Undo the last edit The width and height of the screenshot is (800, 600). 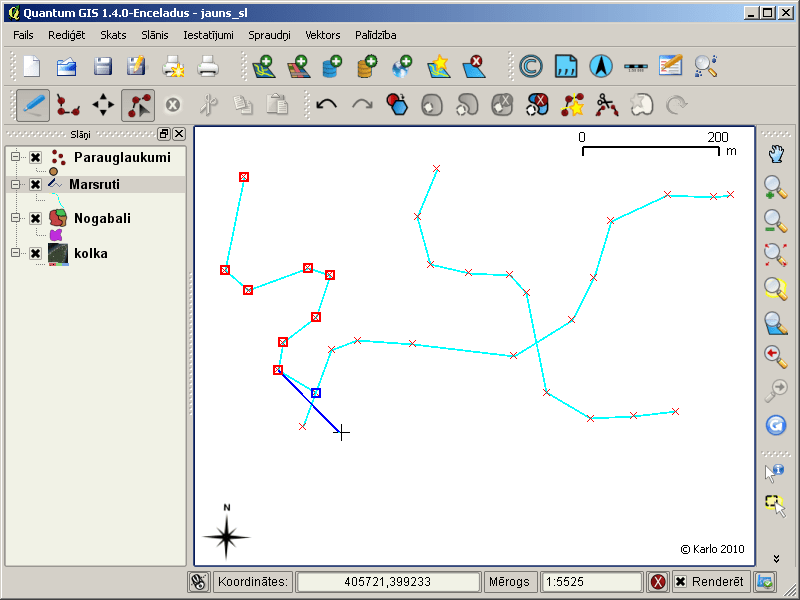pyautogui.click(x=327, y=106)
